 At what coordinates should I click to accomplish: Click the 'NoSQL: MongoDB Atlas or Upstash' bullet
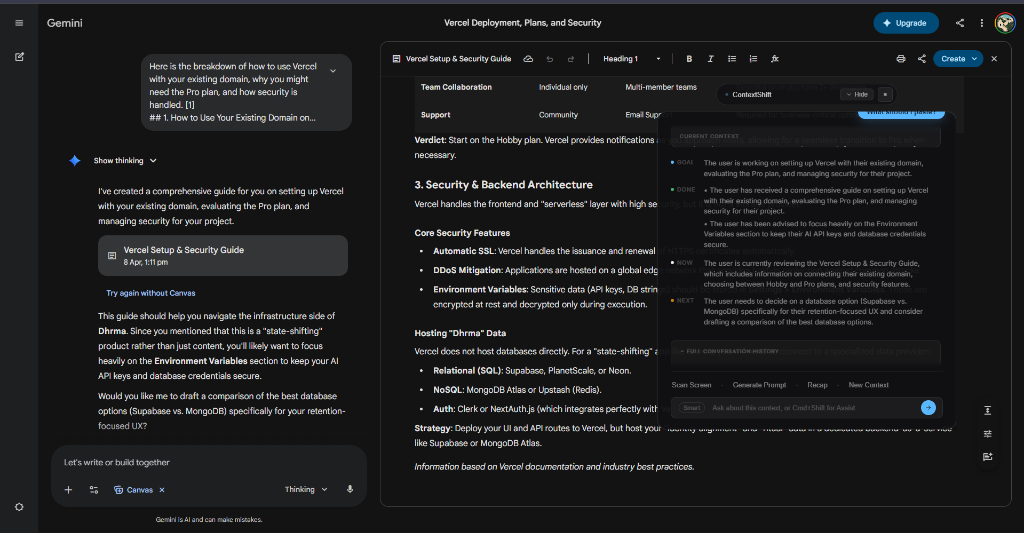click(517, 390)
